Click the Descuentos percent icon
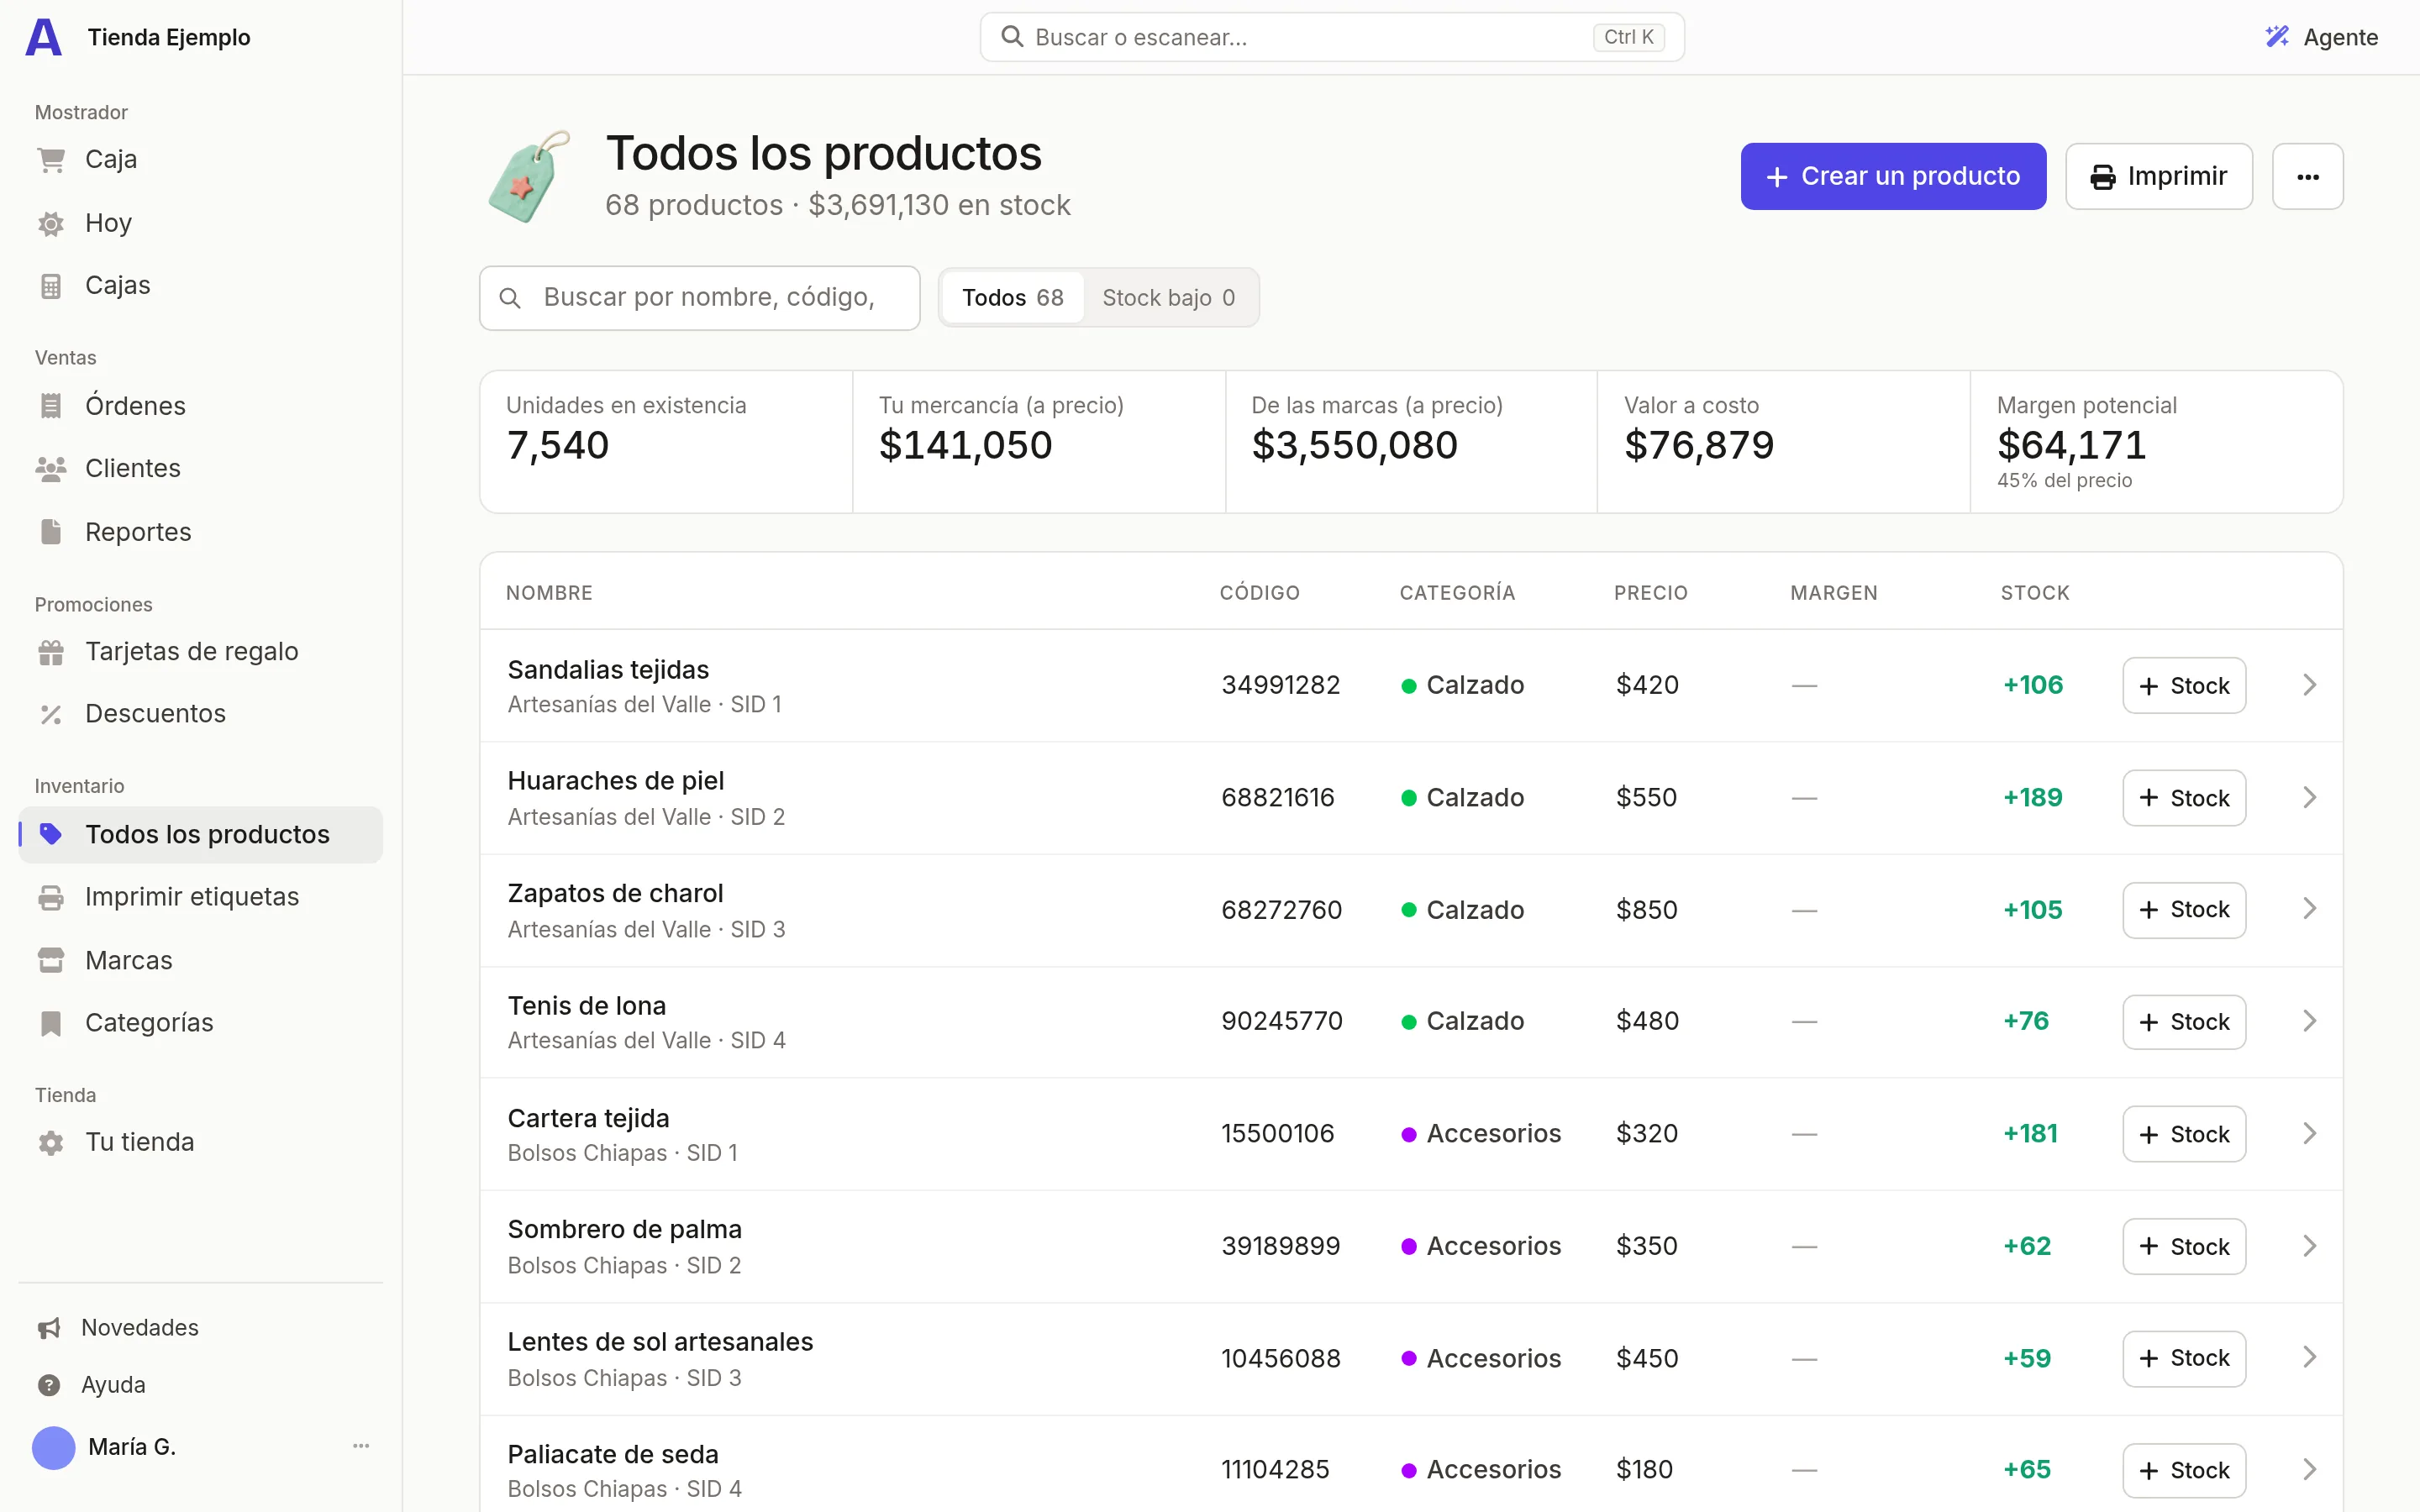Screen dimensions: 2420x1512 [51, 714]
